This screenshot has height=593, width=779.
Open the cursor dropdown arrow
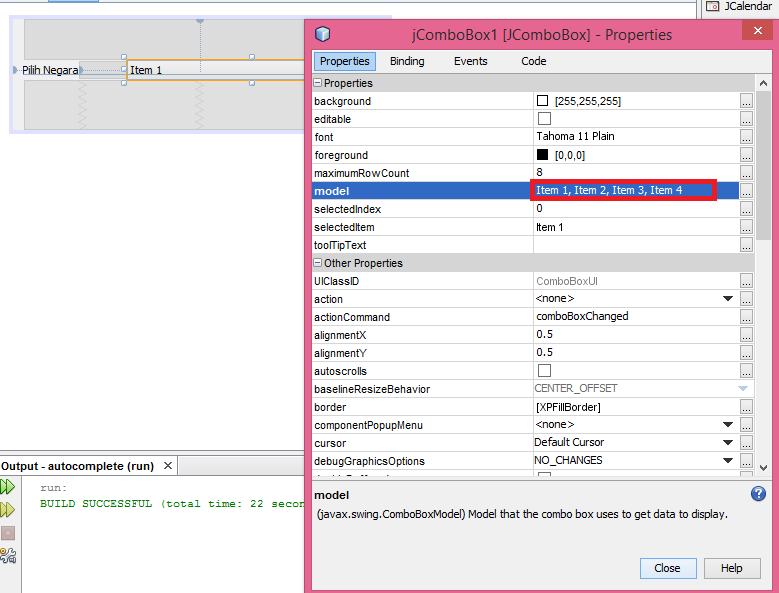(727, 443)
